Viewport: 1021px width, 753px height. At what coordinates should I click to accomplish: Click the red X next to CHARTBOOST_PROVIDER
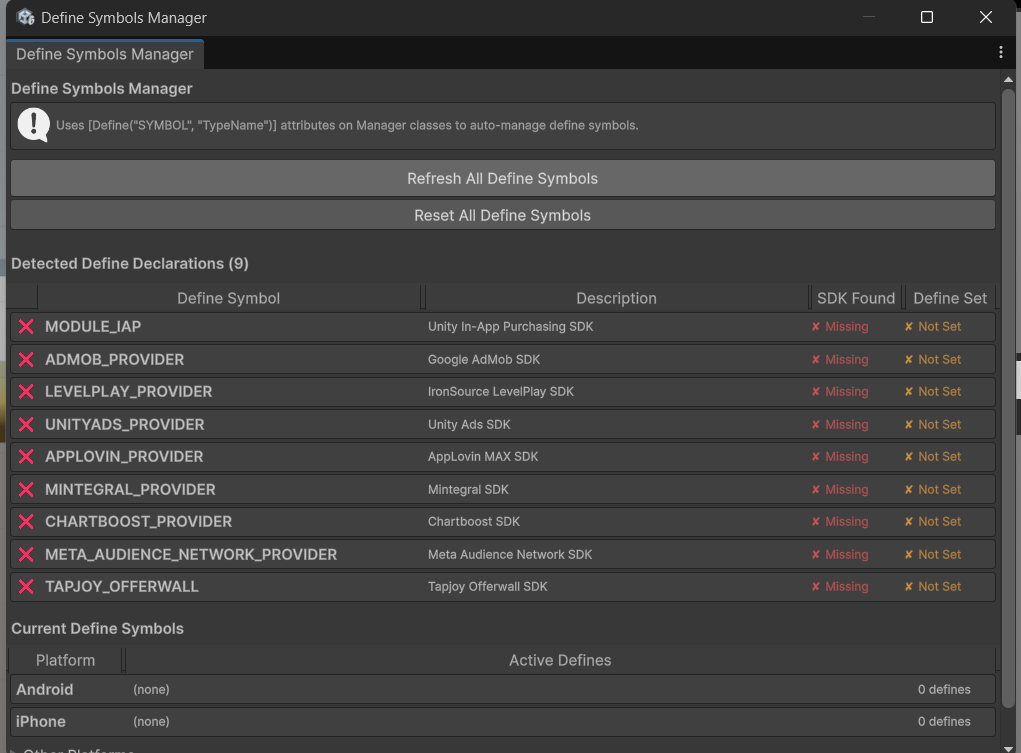26,521
